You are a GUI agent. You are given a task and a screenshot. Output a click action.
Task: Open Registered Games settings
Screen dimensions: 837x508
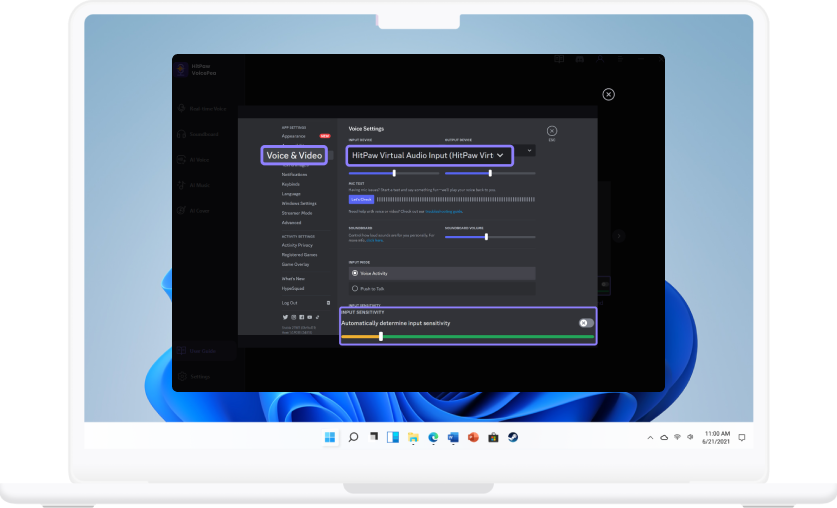[299, 255]
